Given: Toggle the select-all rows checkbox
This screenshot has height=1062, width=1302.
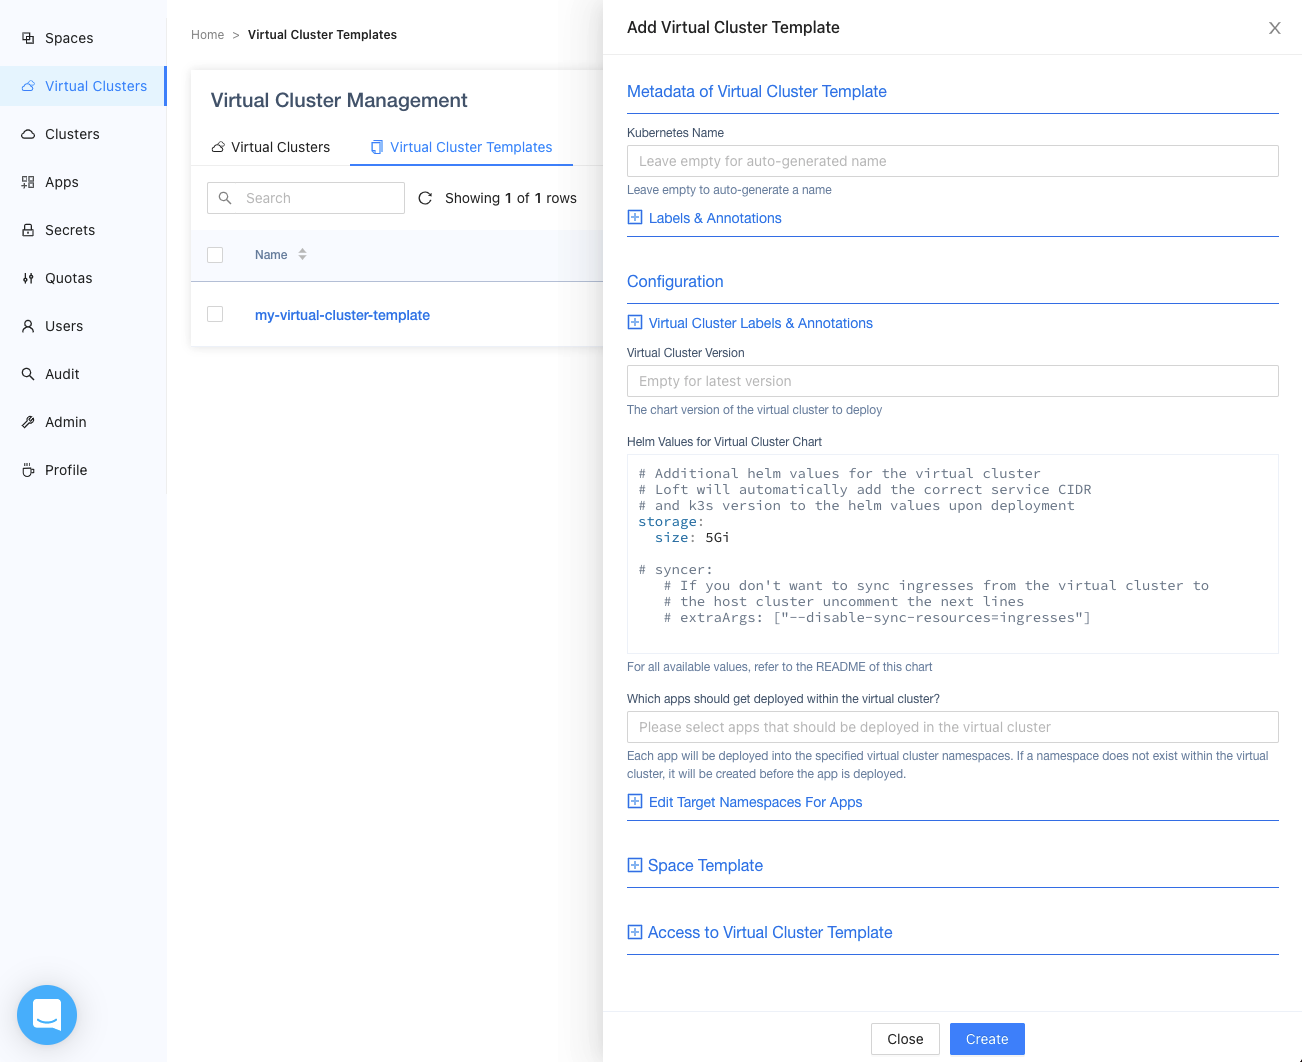Looking at the screenshot, I should click(215, 255).
